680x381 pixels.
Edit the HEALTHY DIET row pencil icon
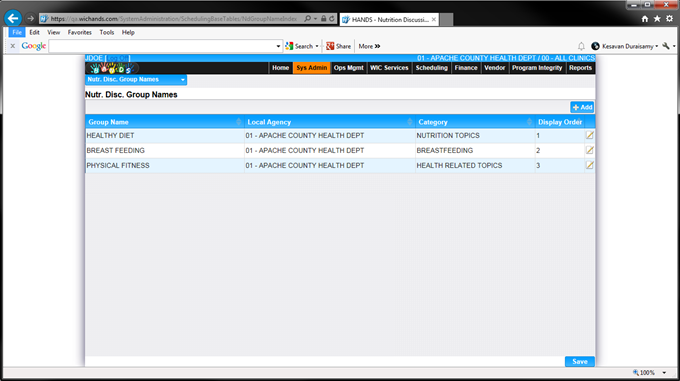tap(589, 135)
